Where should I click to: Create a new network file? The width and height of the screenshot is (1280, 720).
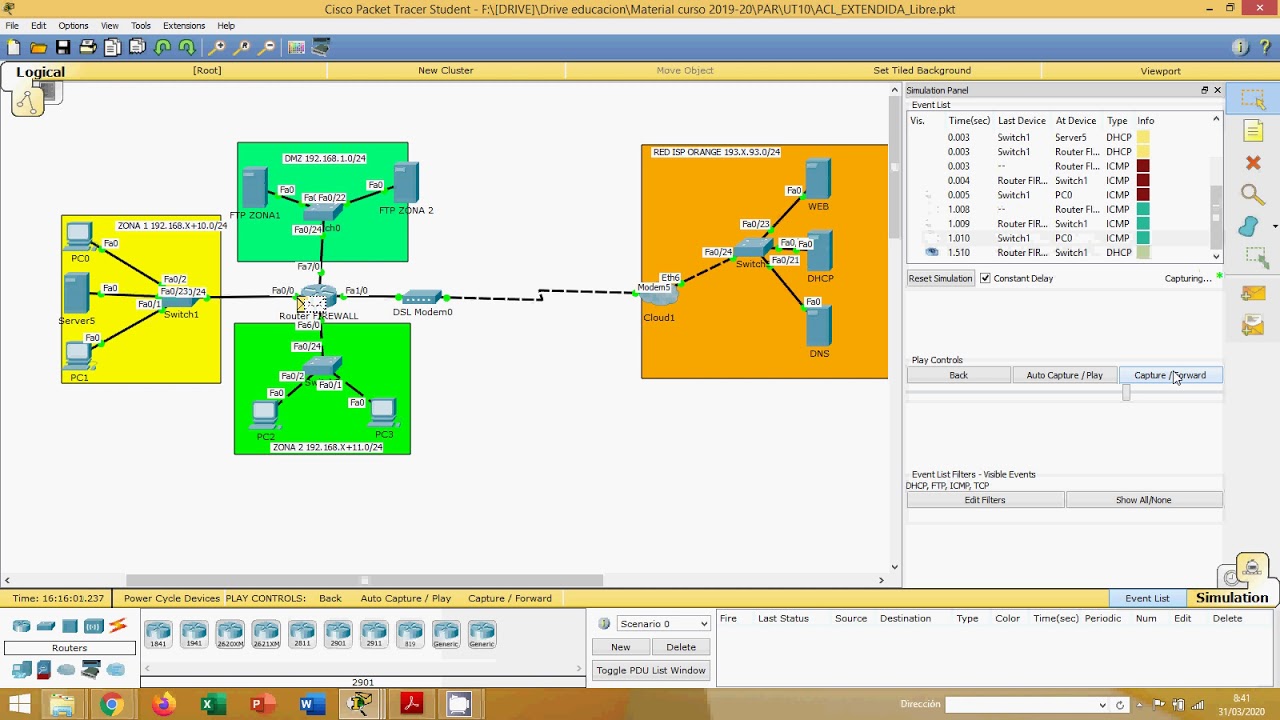(13, 47)
